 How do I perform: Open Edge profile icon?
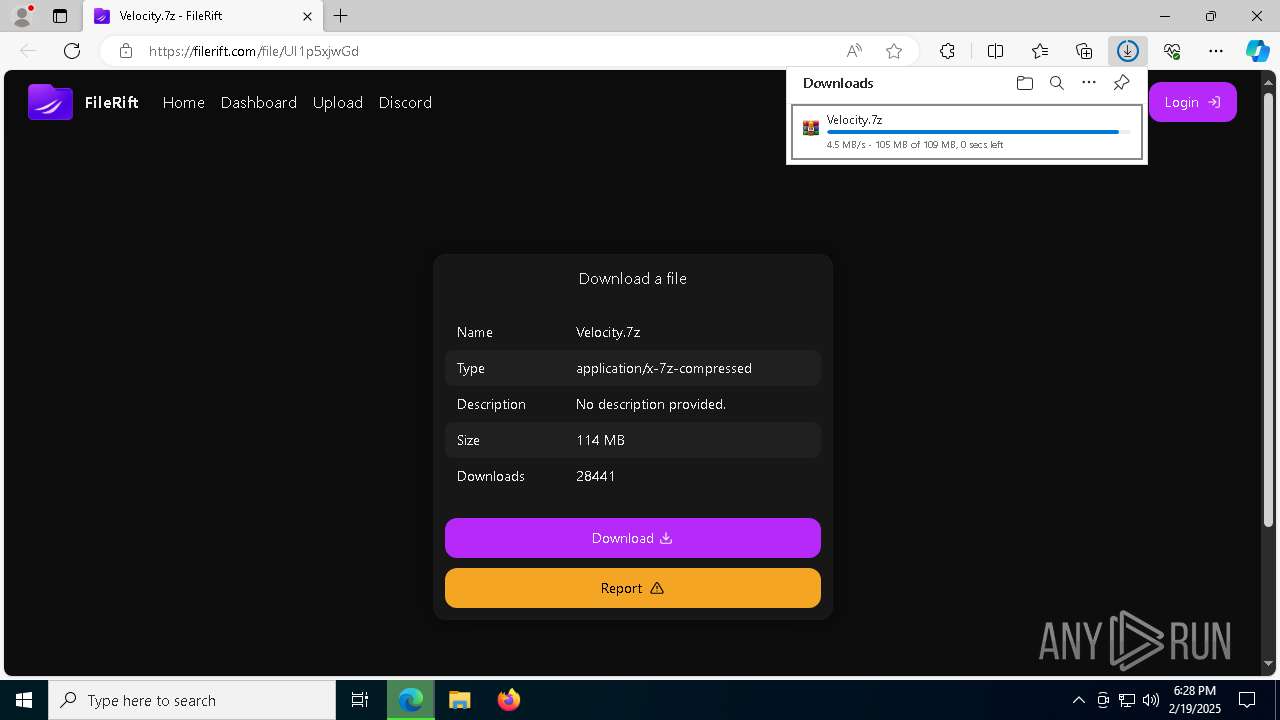pyautogui.click(x=22, y=16)
